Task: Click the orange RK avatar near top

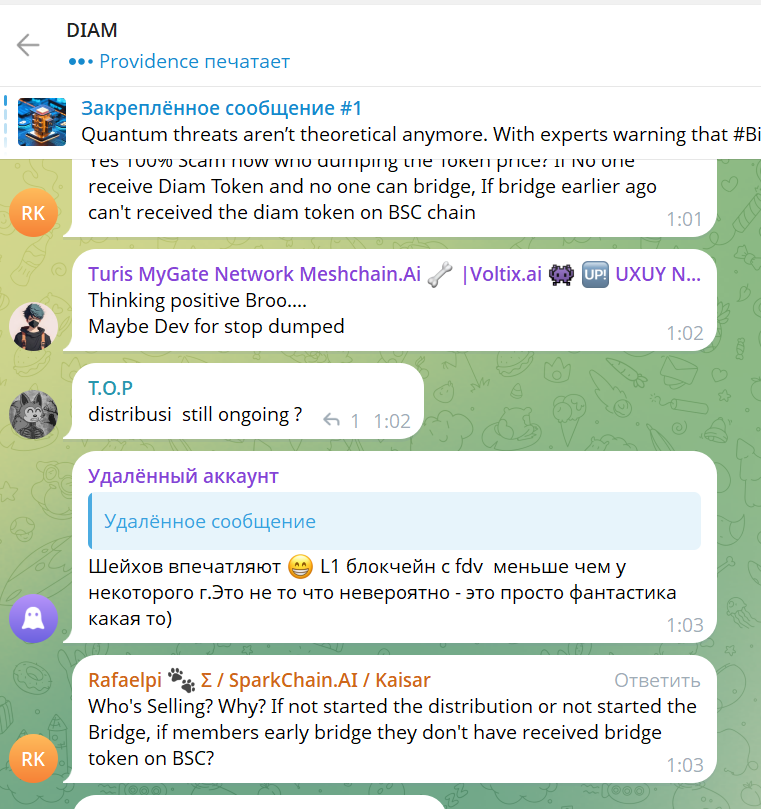Action: [34, 213]
